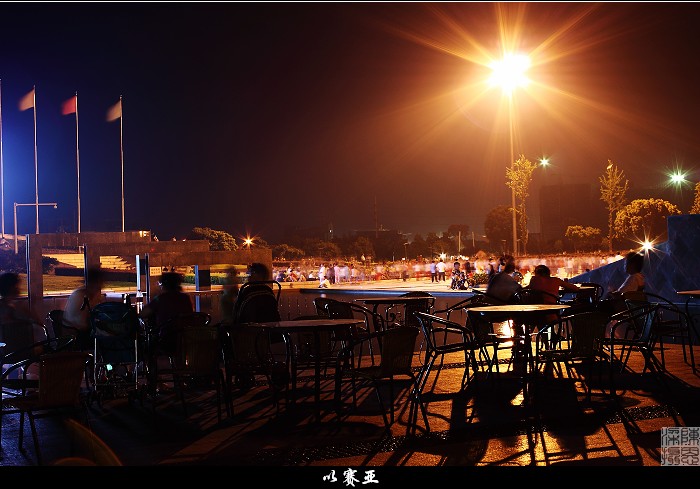Click the crowd of people on the plaza
Screen dimensions: 700x489
pyautogui.click(x=380, y=271)
